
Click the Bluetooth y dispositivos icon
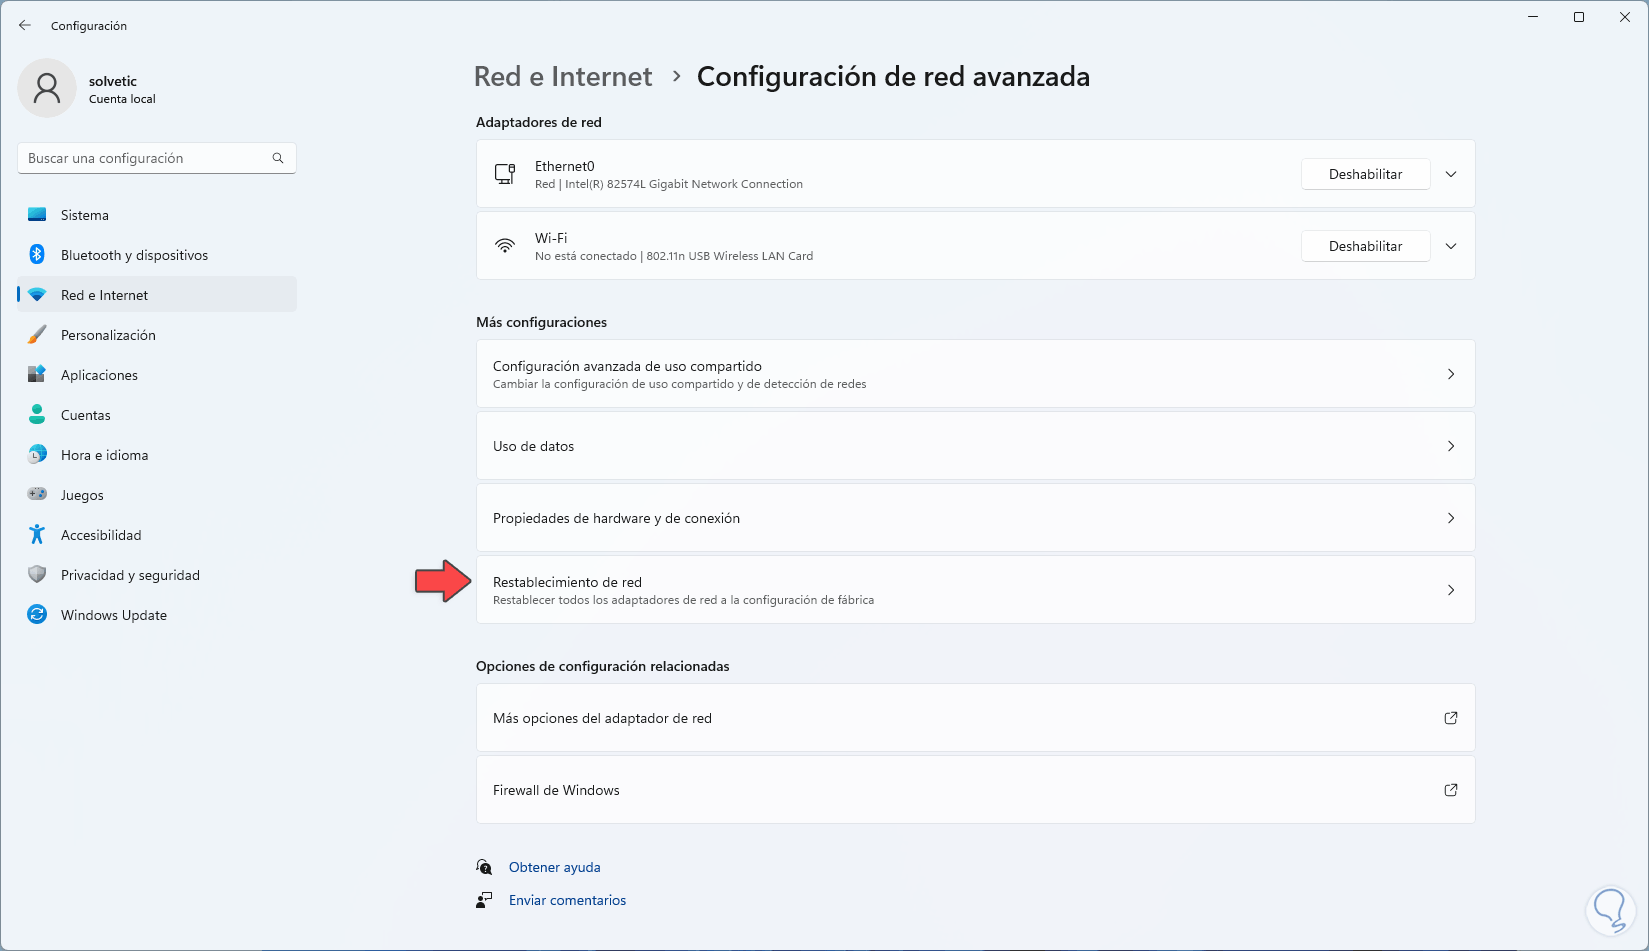point(37,255)
